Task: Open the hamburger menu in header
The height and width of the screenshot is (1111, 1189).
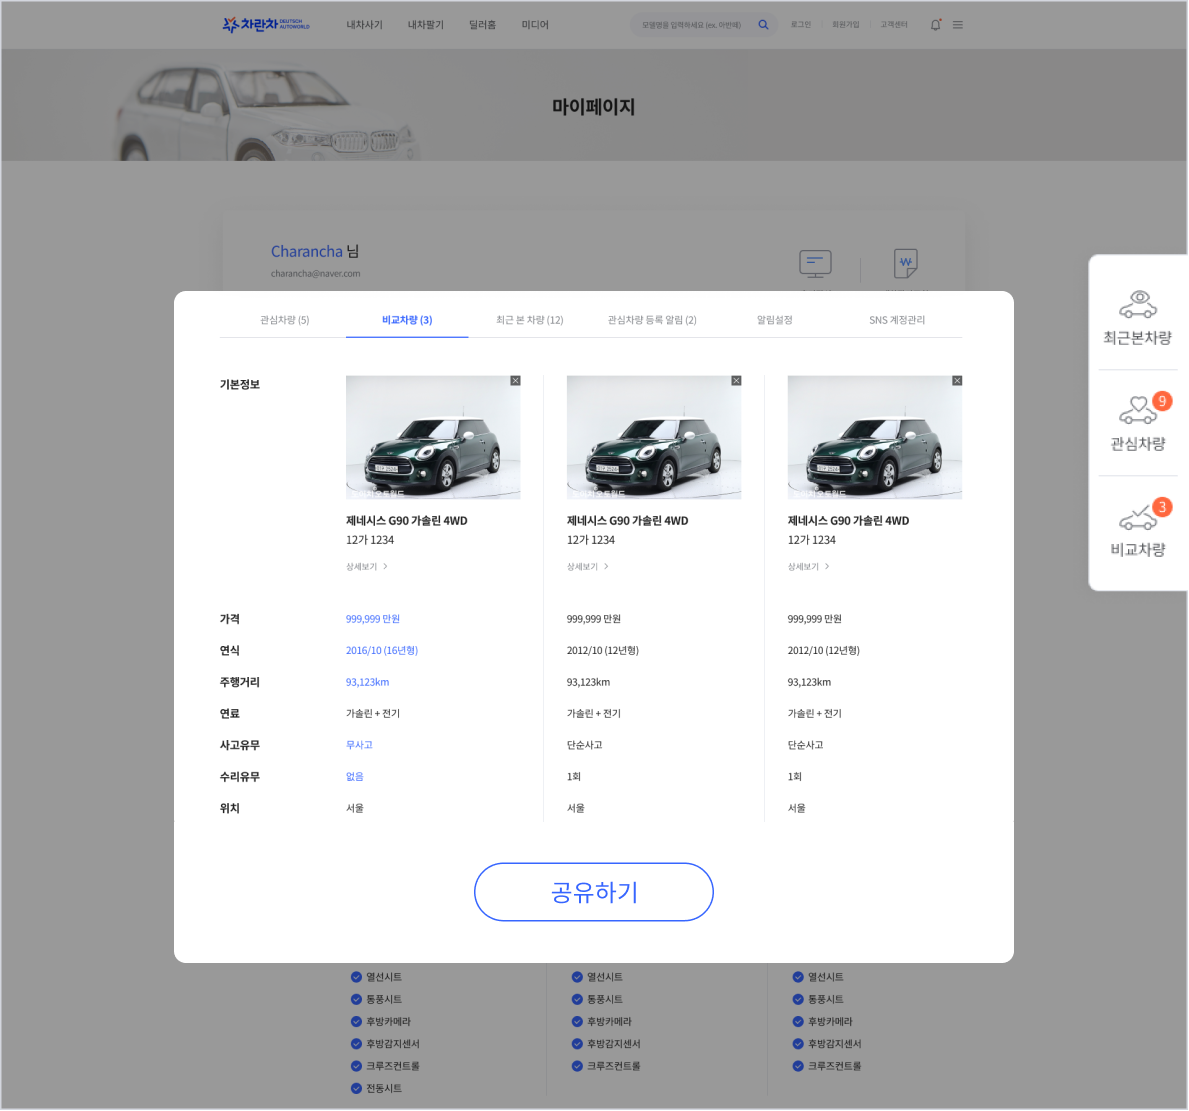Action: (x=958, y=25)
